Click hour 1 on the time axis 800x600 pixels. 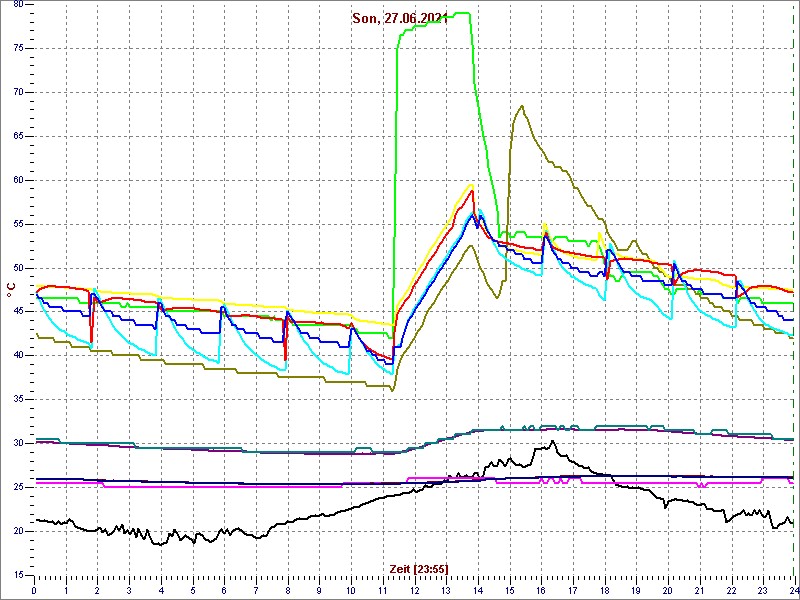pyautogui.click(x=66, y=590)
